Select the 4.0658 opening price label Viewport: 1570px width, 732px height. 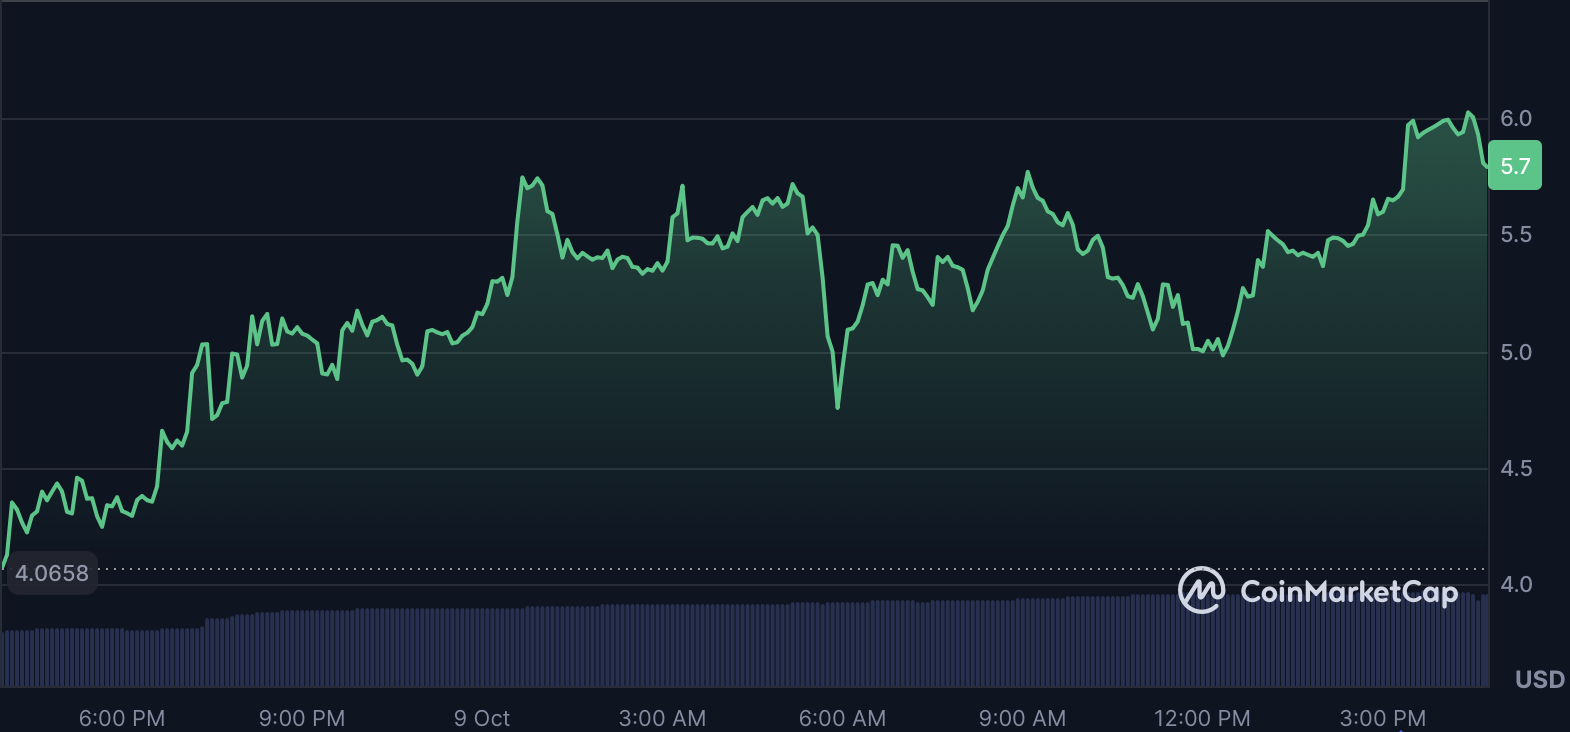pyautogui.click(x=52, y=573)
